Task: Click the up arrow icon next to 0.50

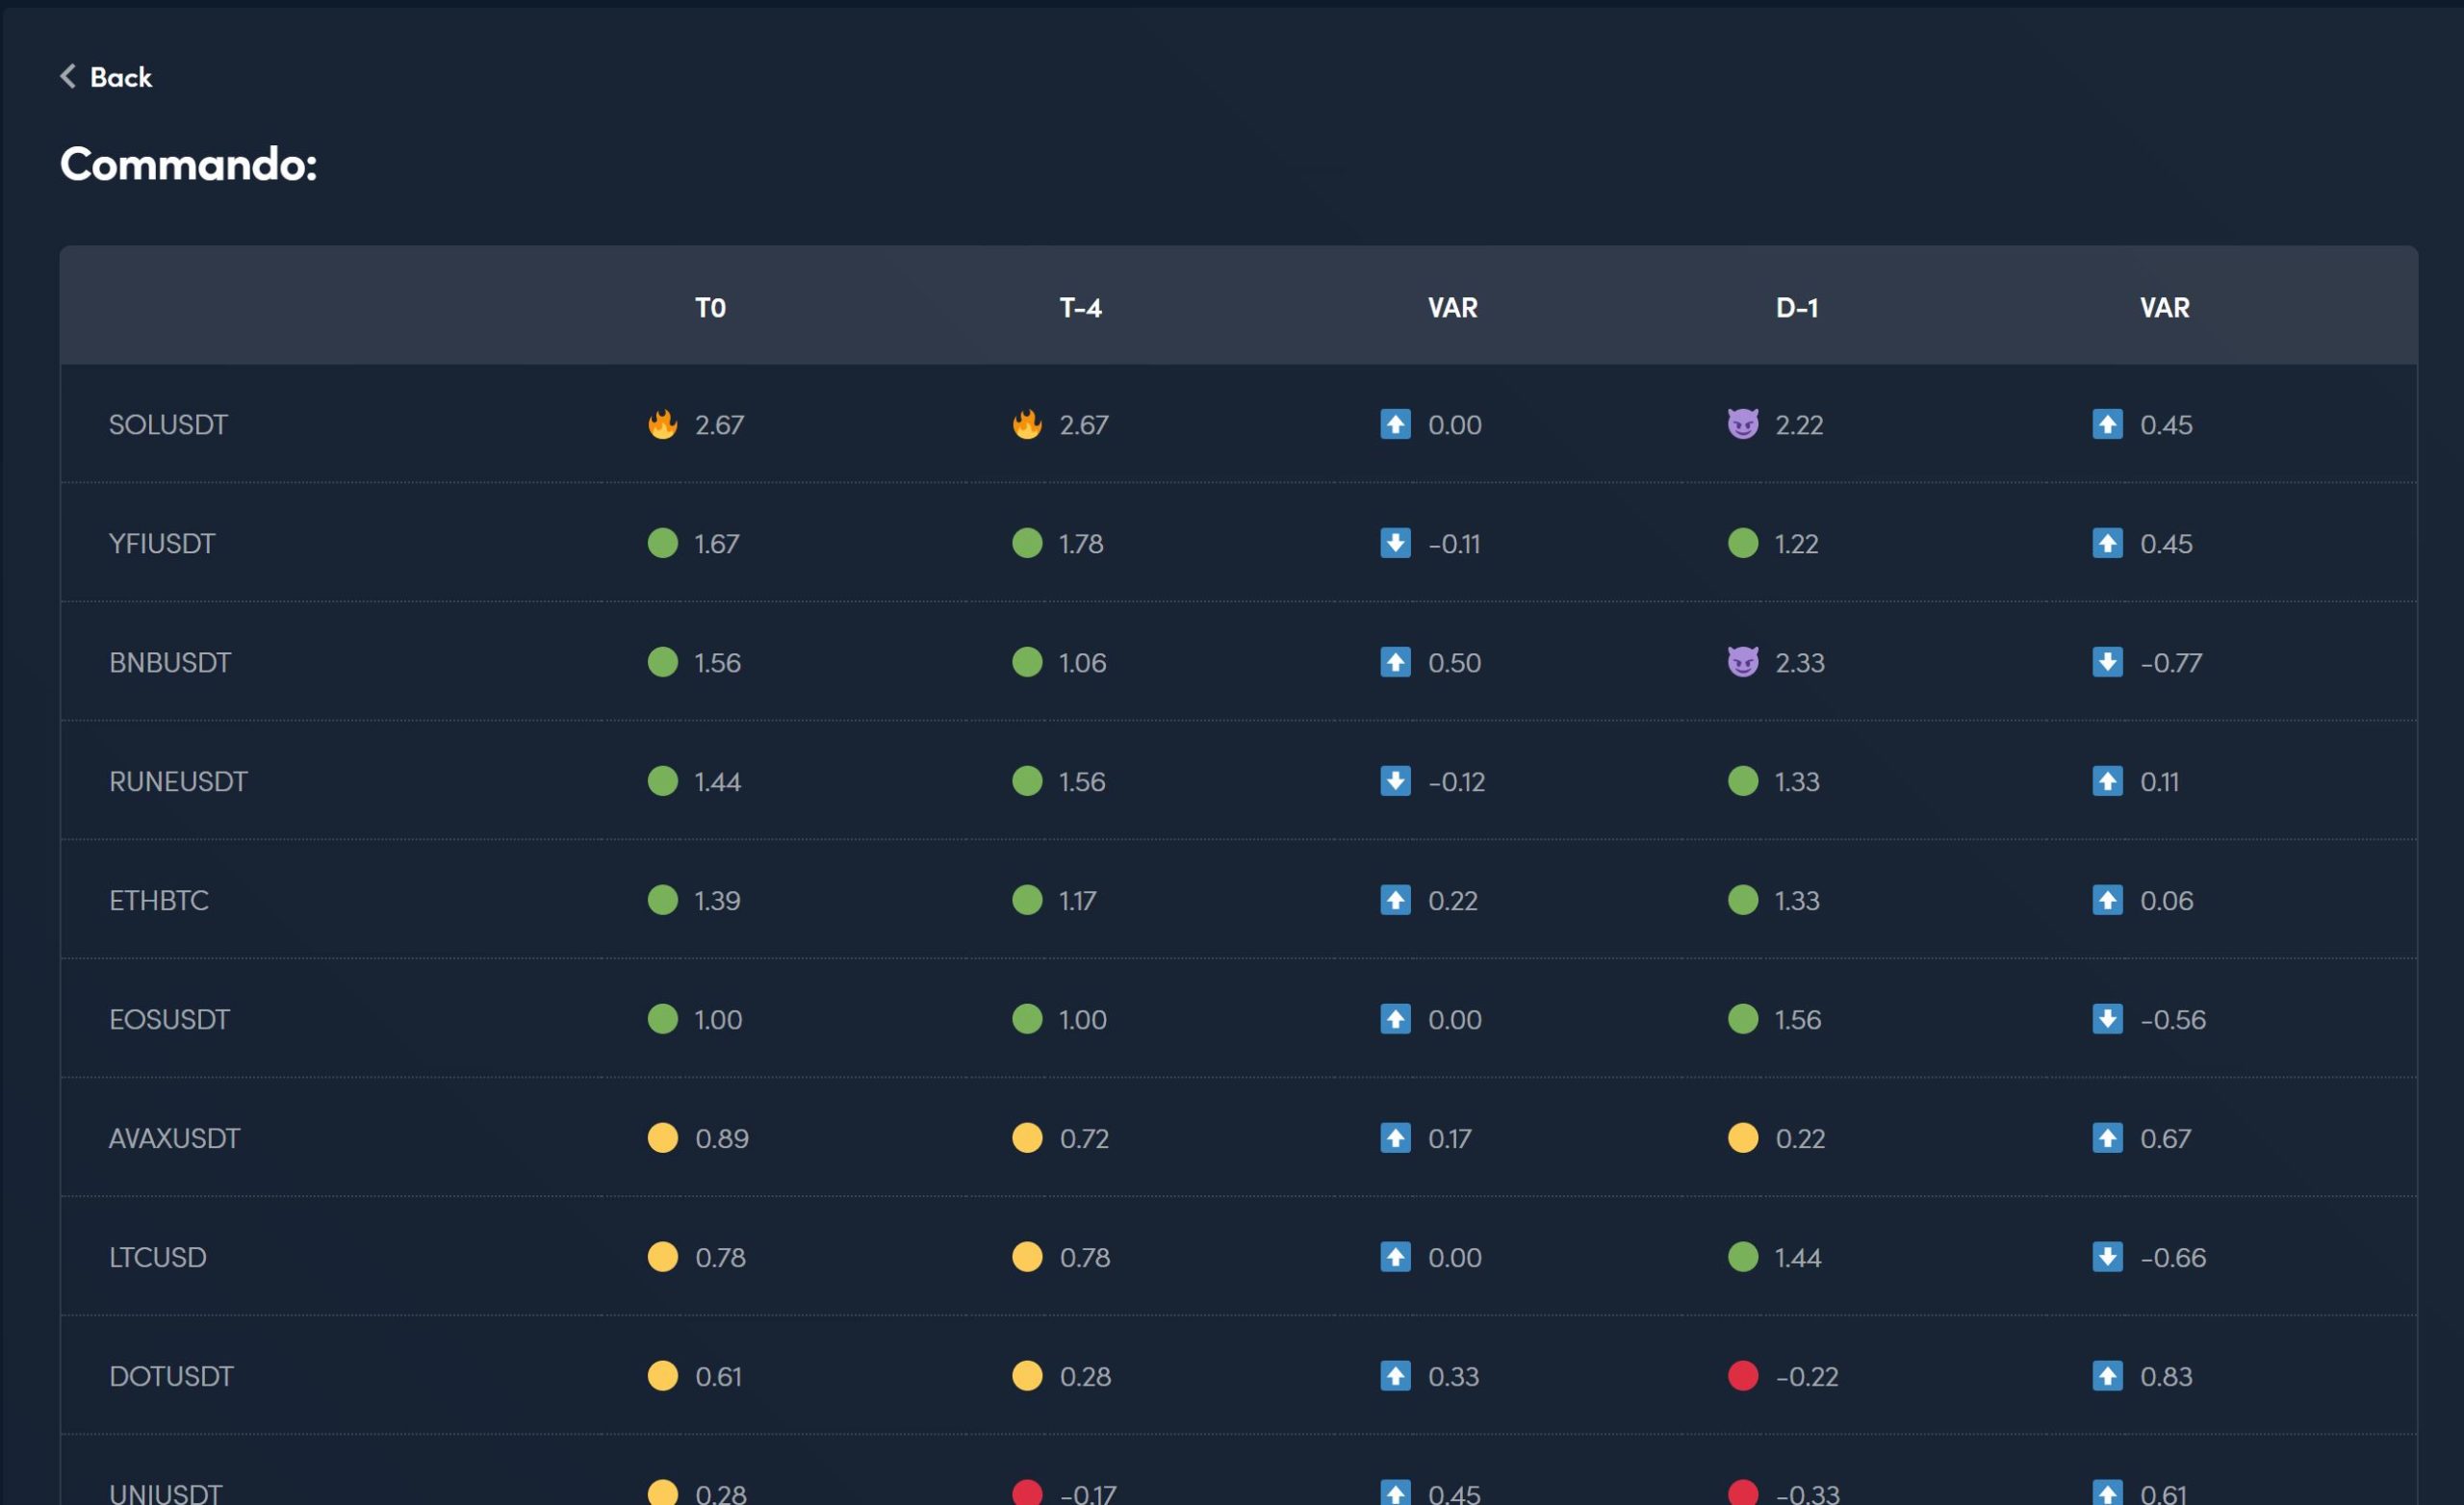Action: (x=1395, y=662)
